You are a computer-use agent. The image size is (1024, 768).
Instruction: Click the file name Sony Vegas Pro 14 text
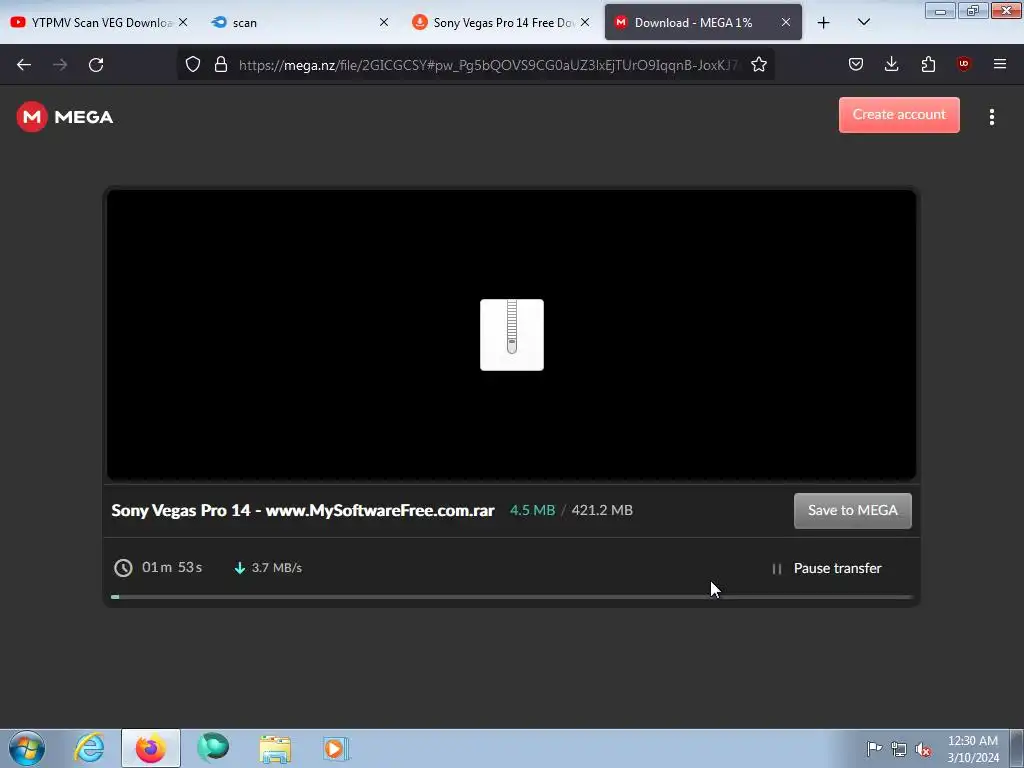(x=303, y=510)
